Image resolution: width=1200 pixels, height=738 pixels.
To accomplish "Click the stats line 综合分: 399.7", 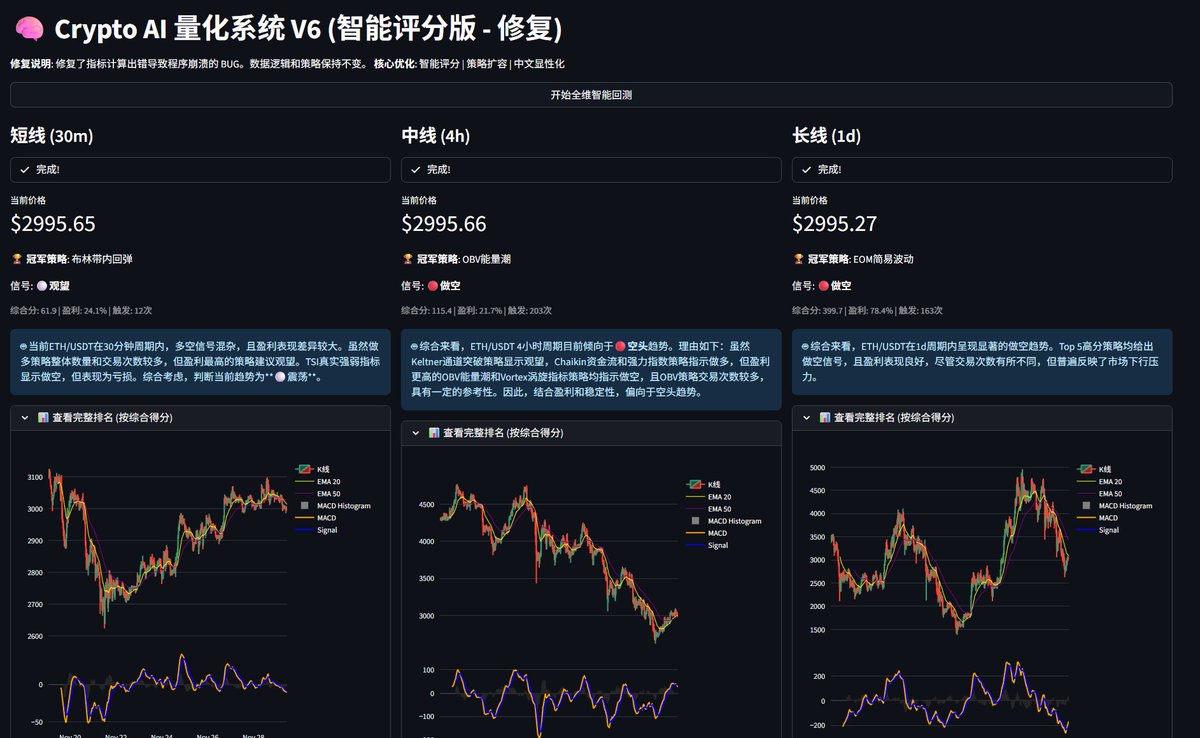I will [x=867, y=310].
